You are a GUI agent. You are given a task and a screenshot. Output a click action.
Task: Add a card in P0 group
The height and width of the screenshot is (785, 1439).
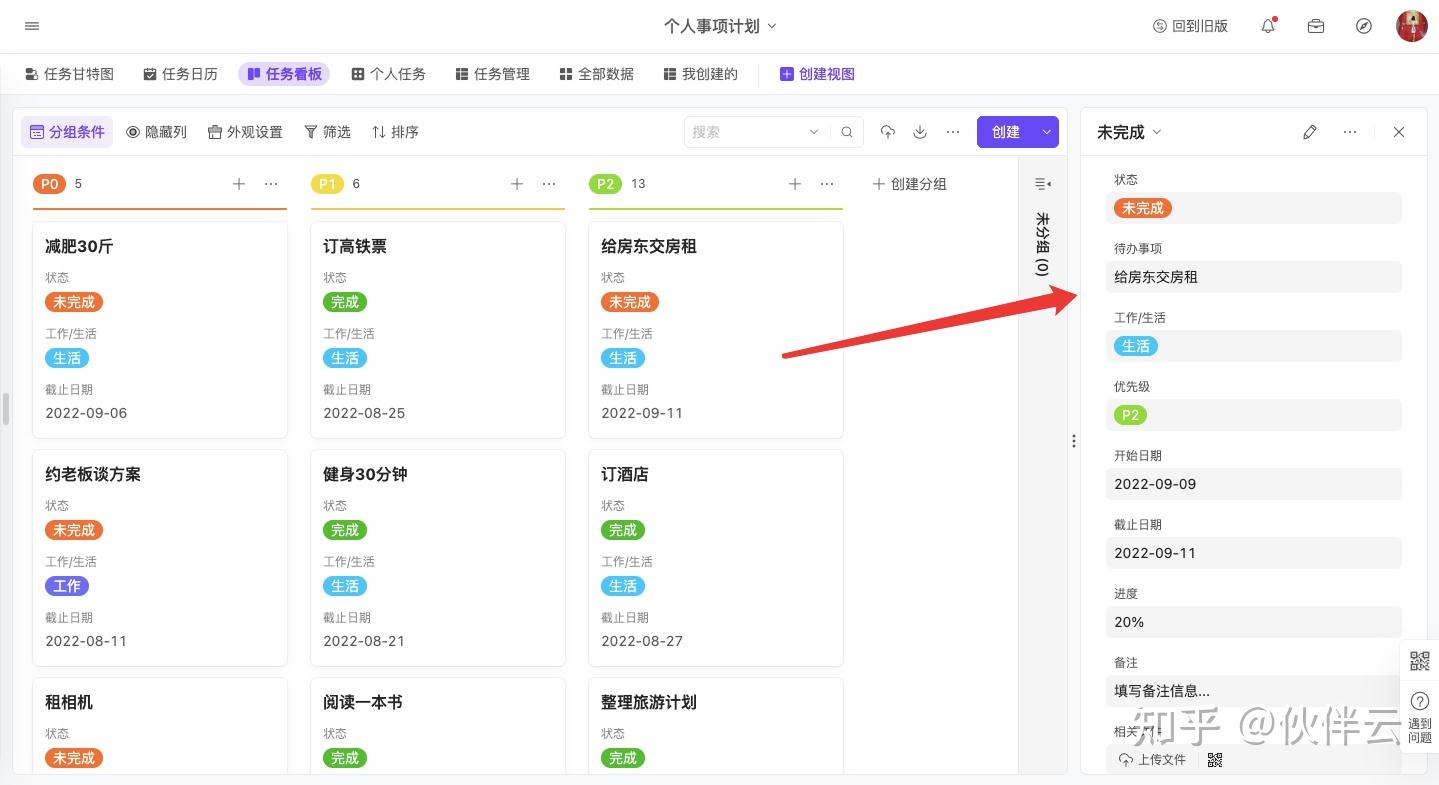(x=239, y=184)
